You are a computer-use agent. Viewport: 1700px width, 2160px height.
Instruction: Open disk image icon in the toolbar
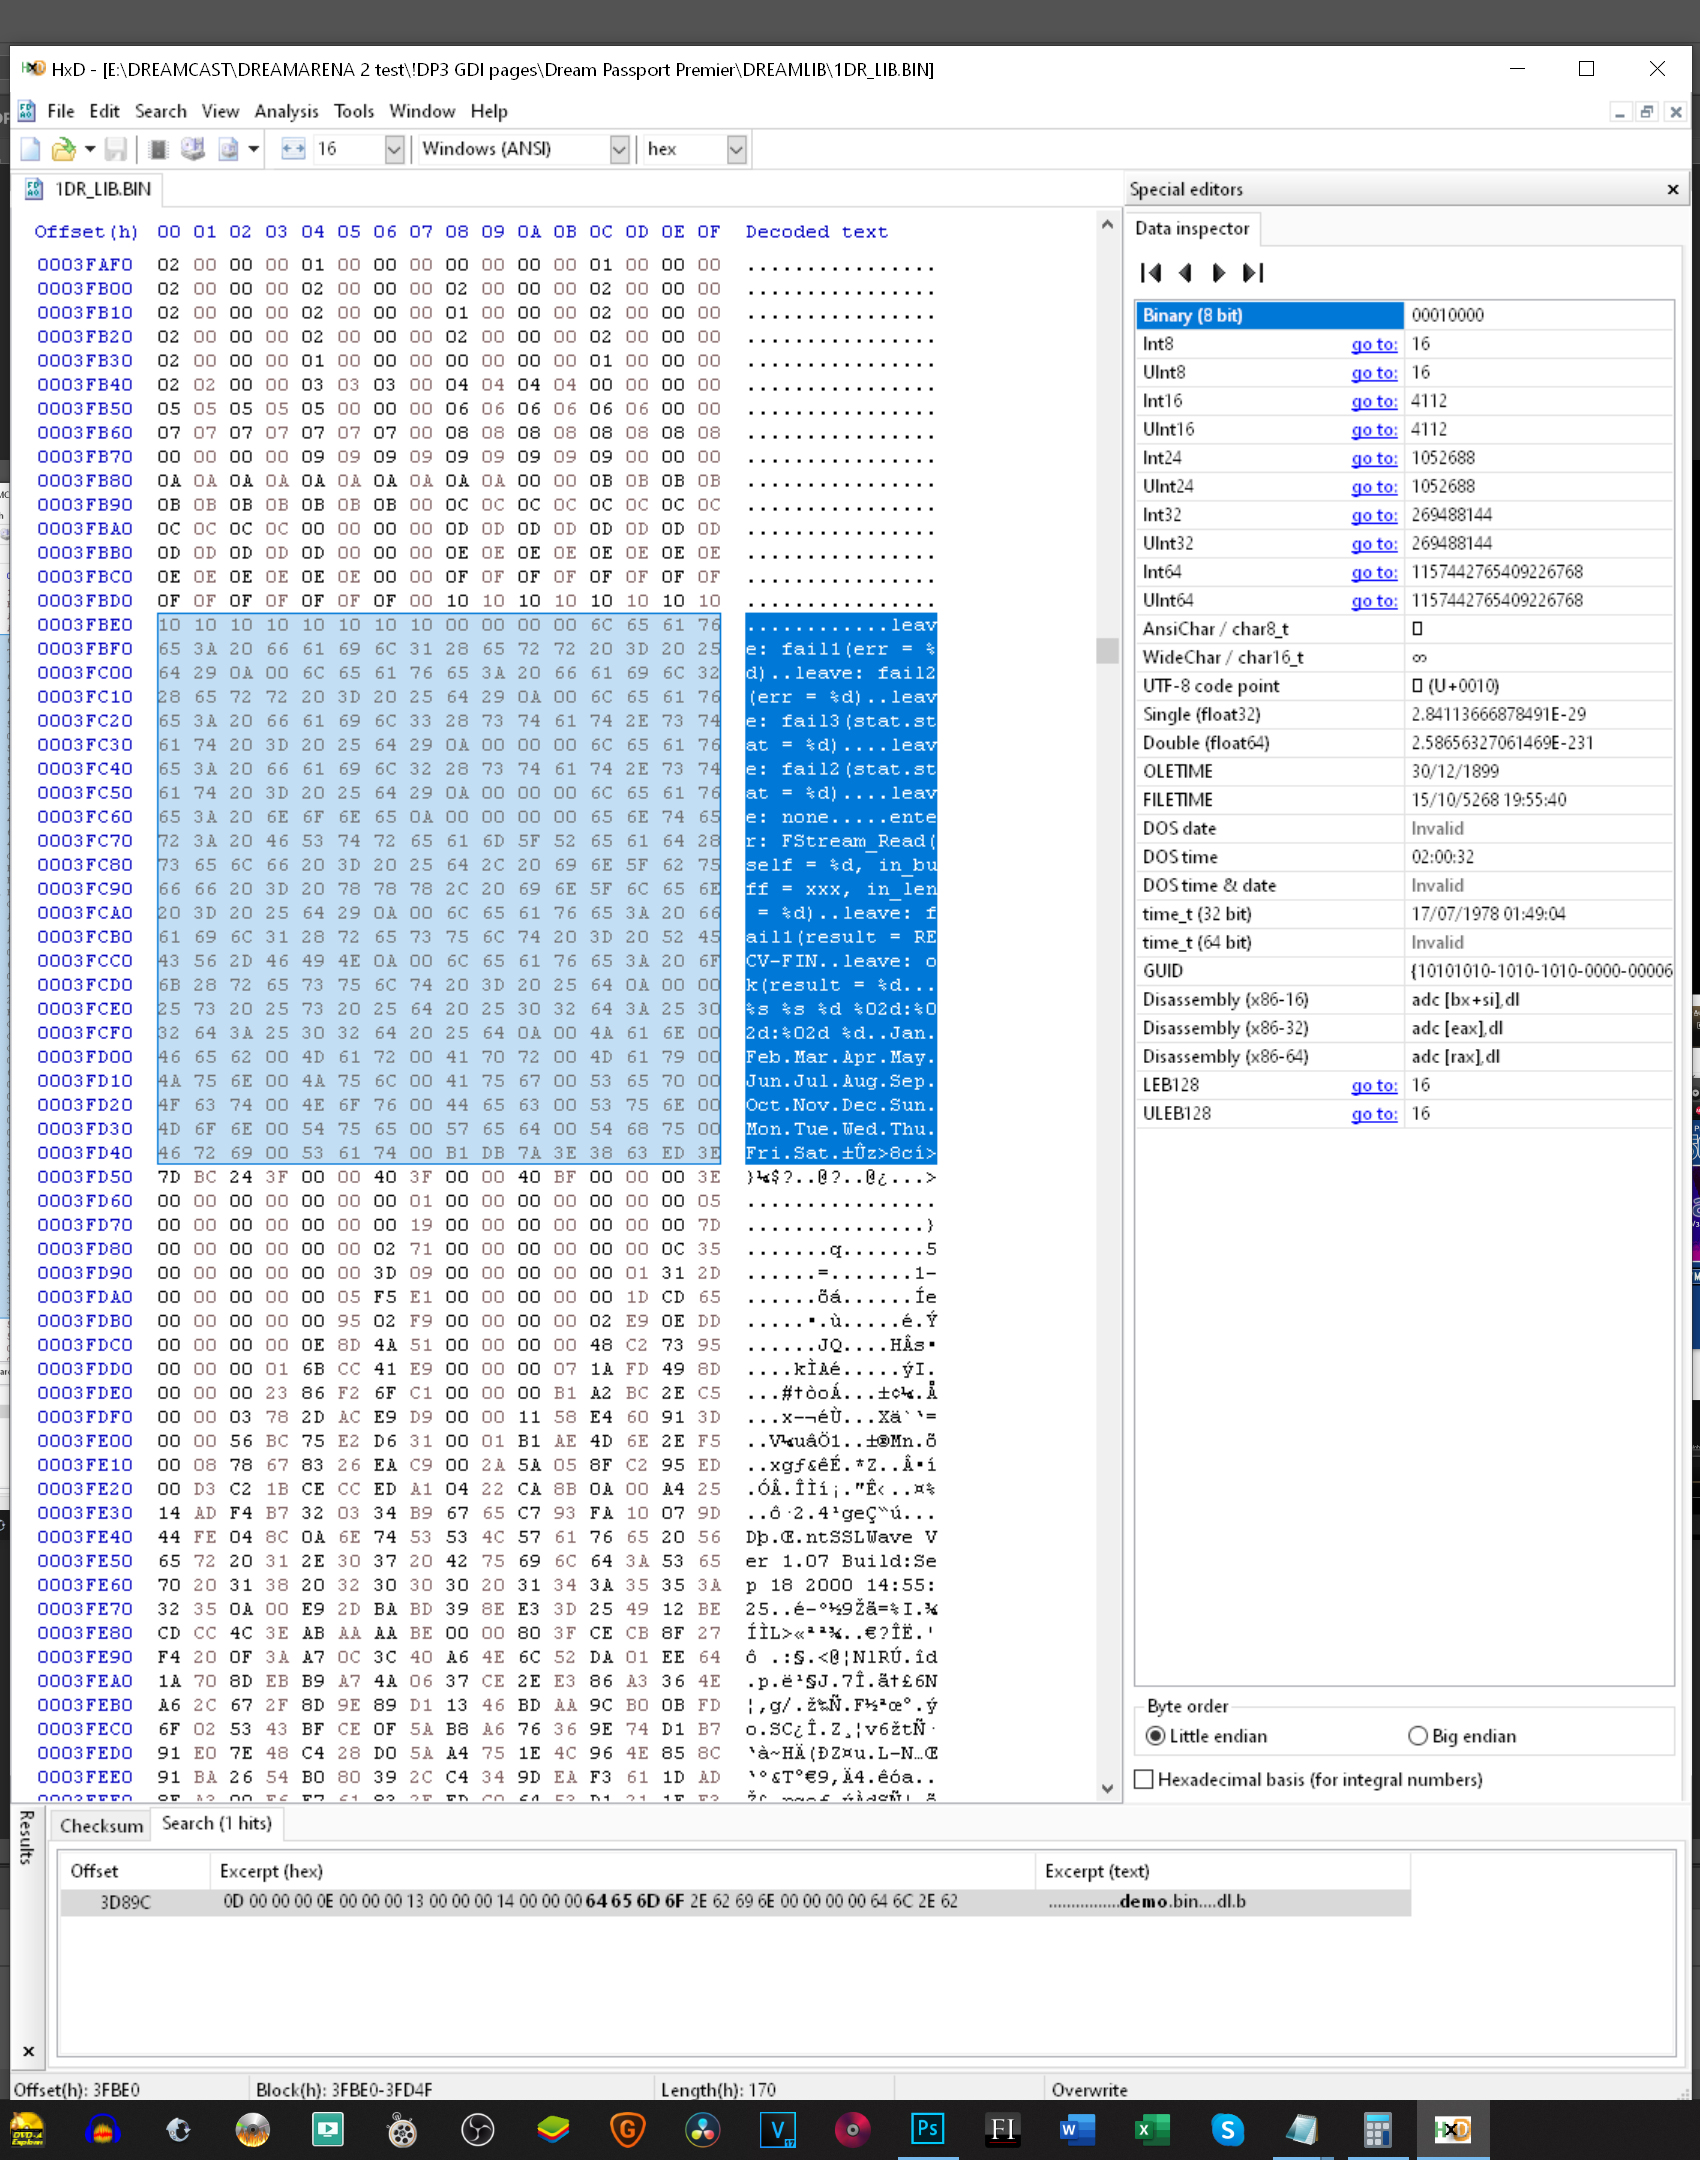click(229, 150)
